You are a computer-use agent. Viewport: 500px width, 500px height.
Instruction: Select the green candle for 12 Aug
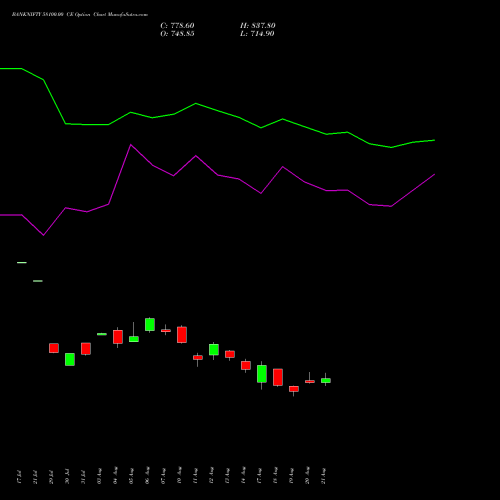[x=214, y=350]
